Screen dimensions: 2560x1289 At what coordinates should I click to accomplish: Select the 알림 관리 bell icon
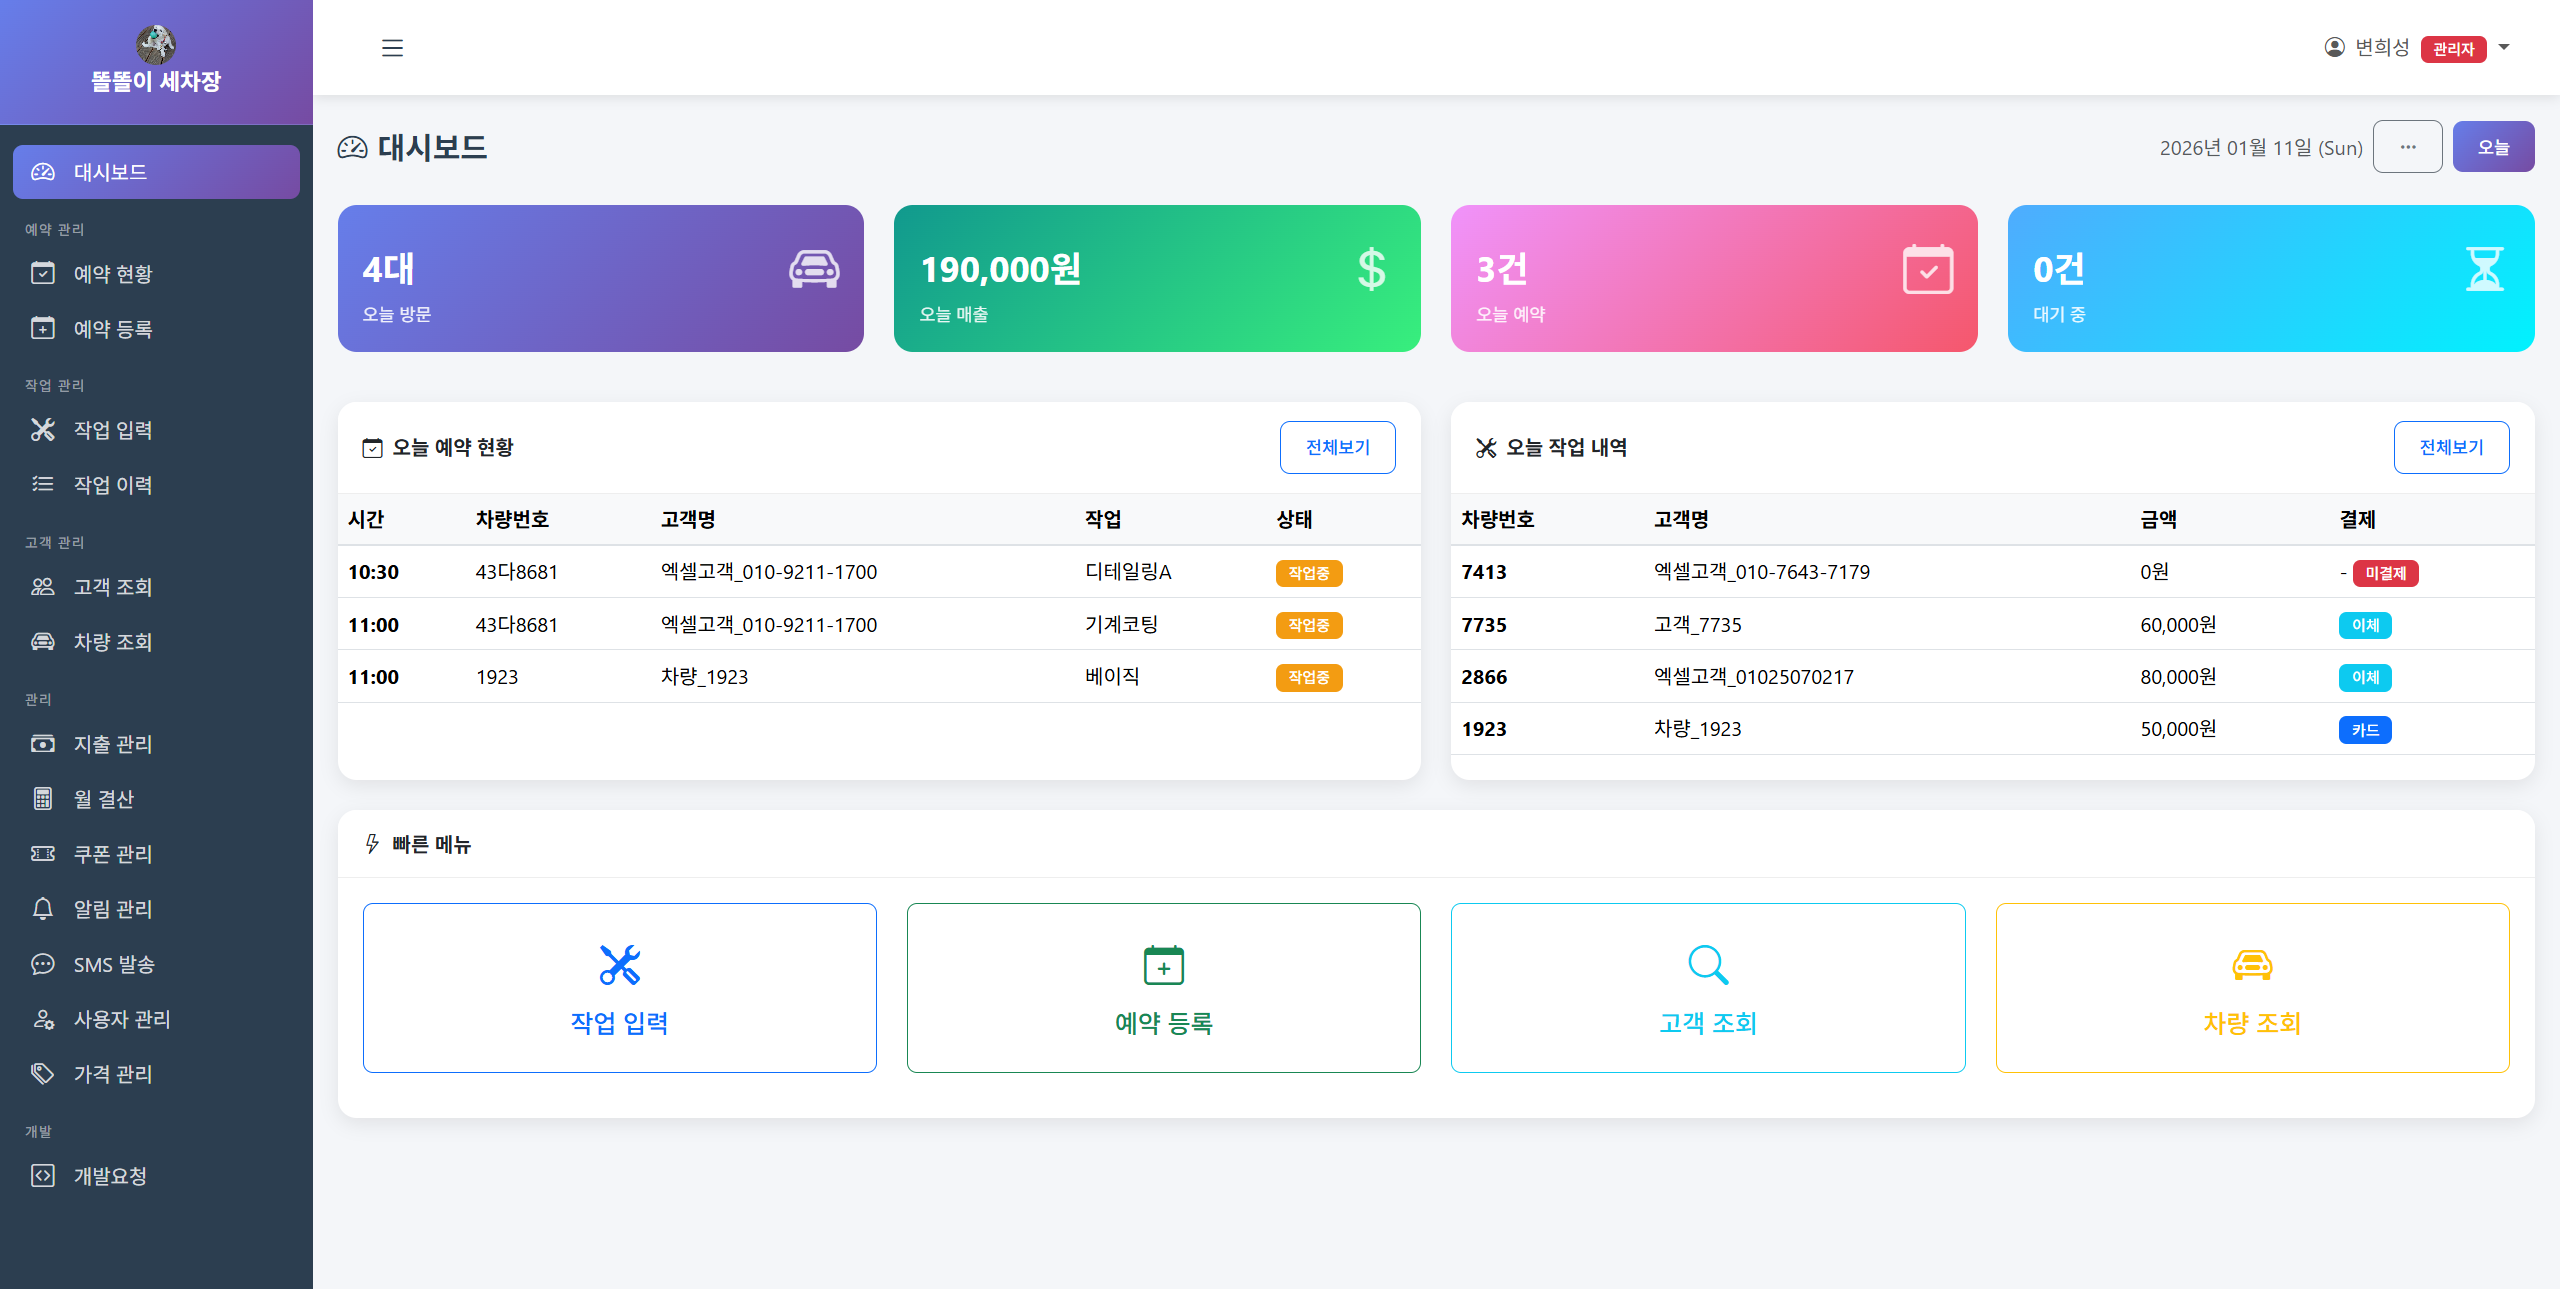tap(43, 909)
